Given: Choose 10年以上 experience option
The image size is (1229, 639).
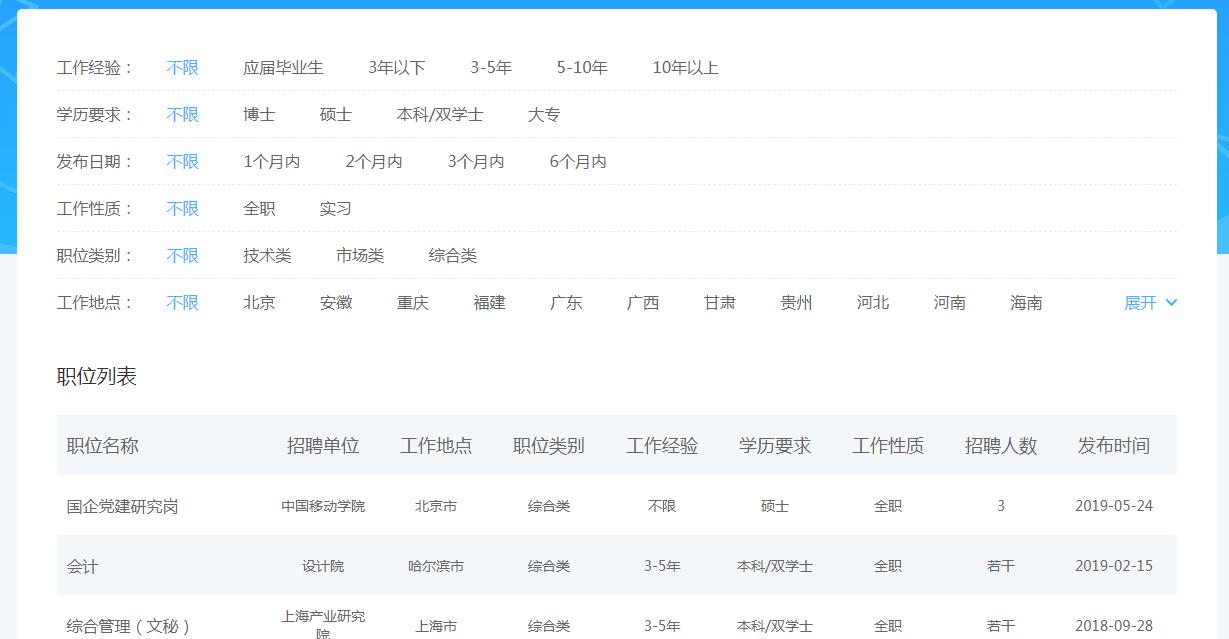Looking at the screenshot, I should [685, 68].
